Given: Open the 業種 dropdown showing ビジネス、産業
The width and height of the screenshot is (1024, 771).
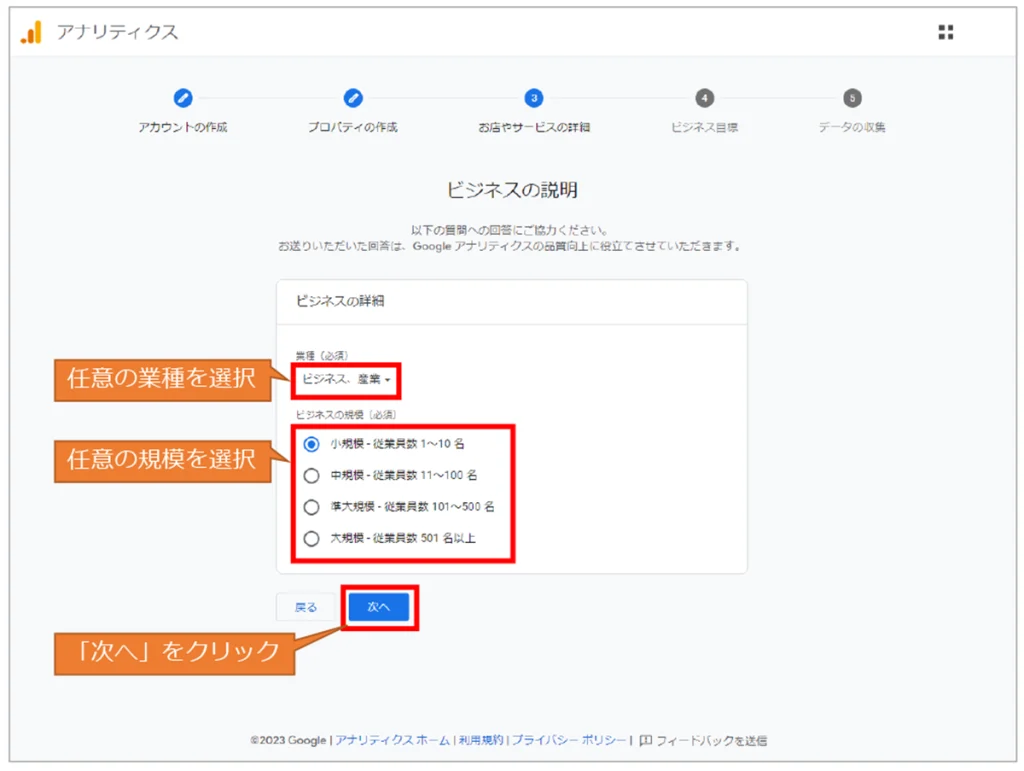Looking at the screenshot, I should point(346,380).
